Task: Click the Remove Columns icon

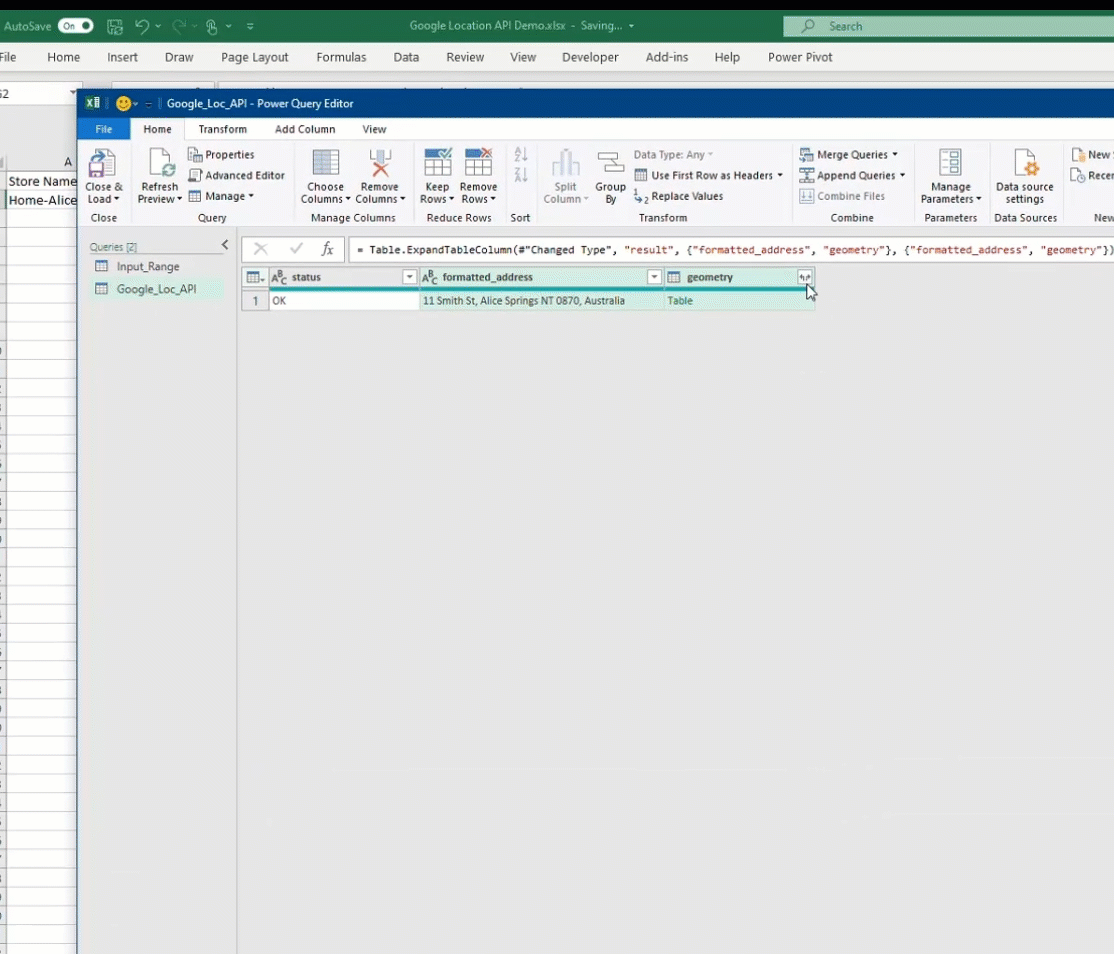Action: click(x=380, y=163)
